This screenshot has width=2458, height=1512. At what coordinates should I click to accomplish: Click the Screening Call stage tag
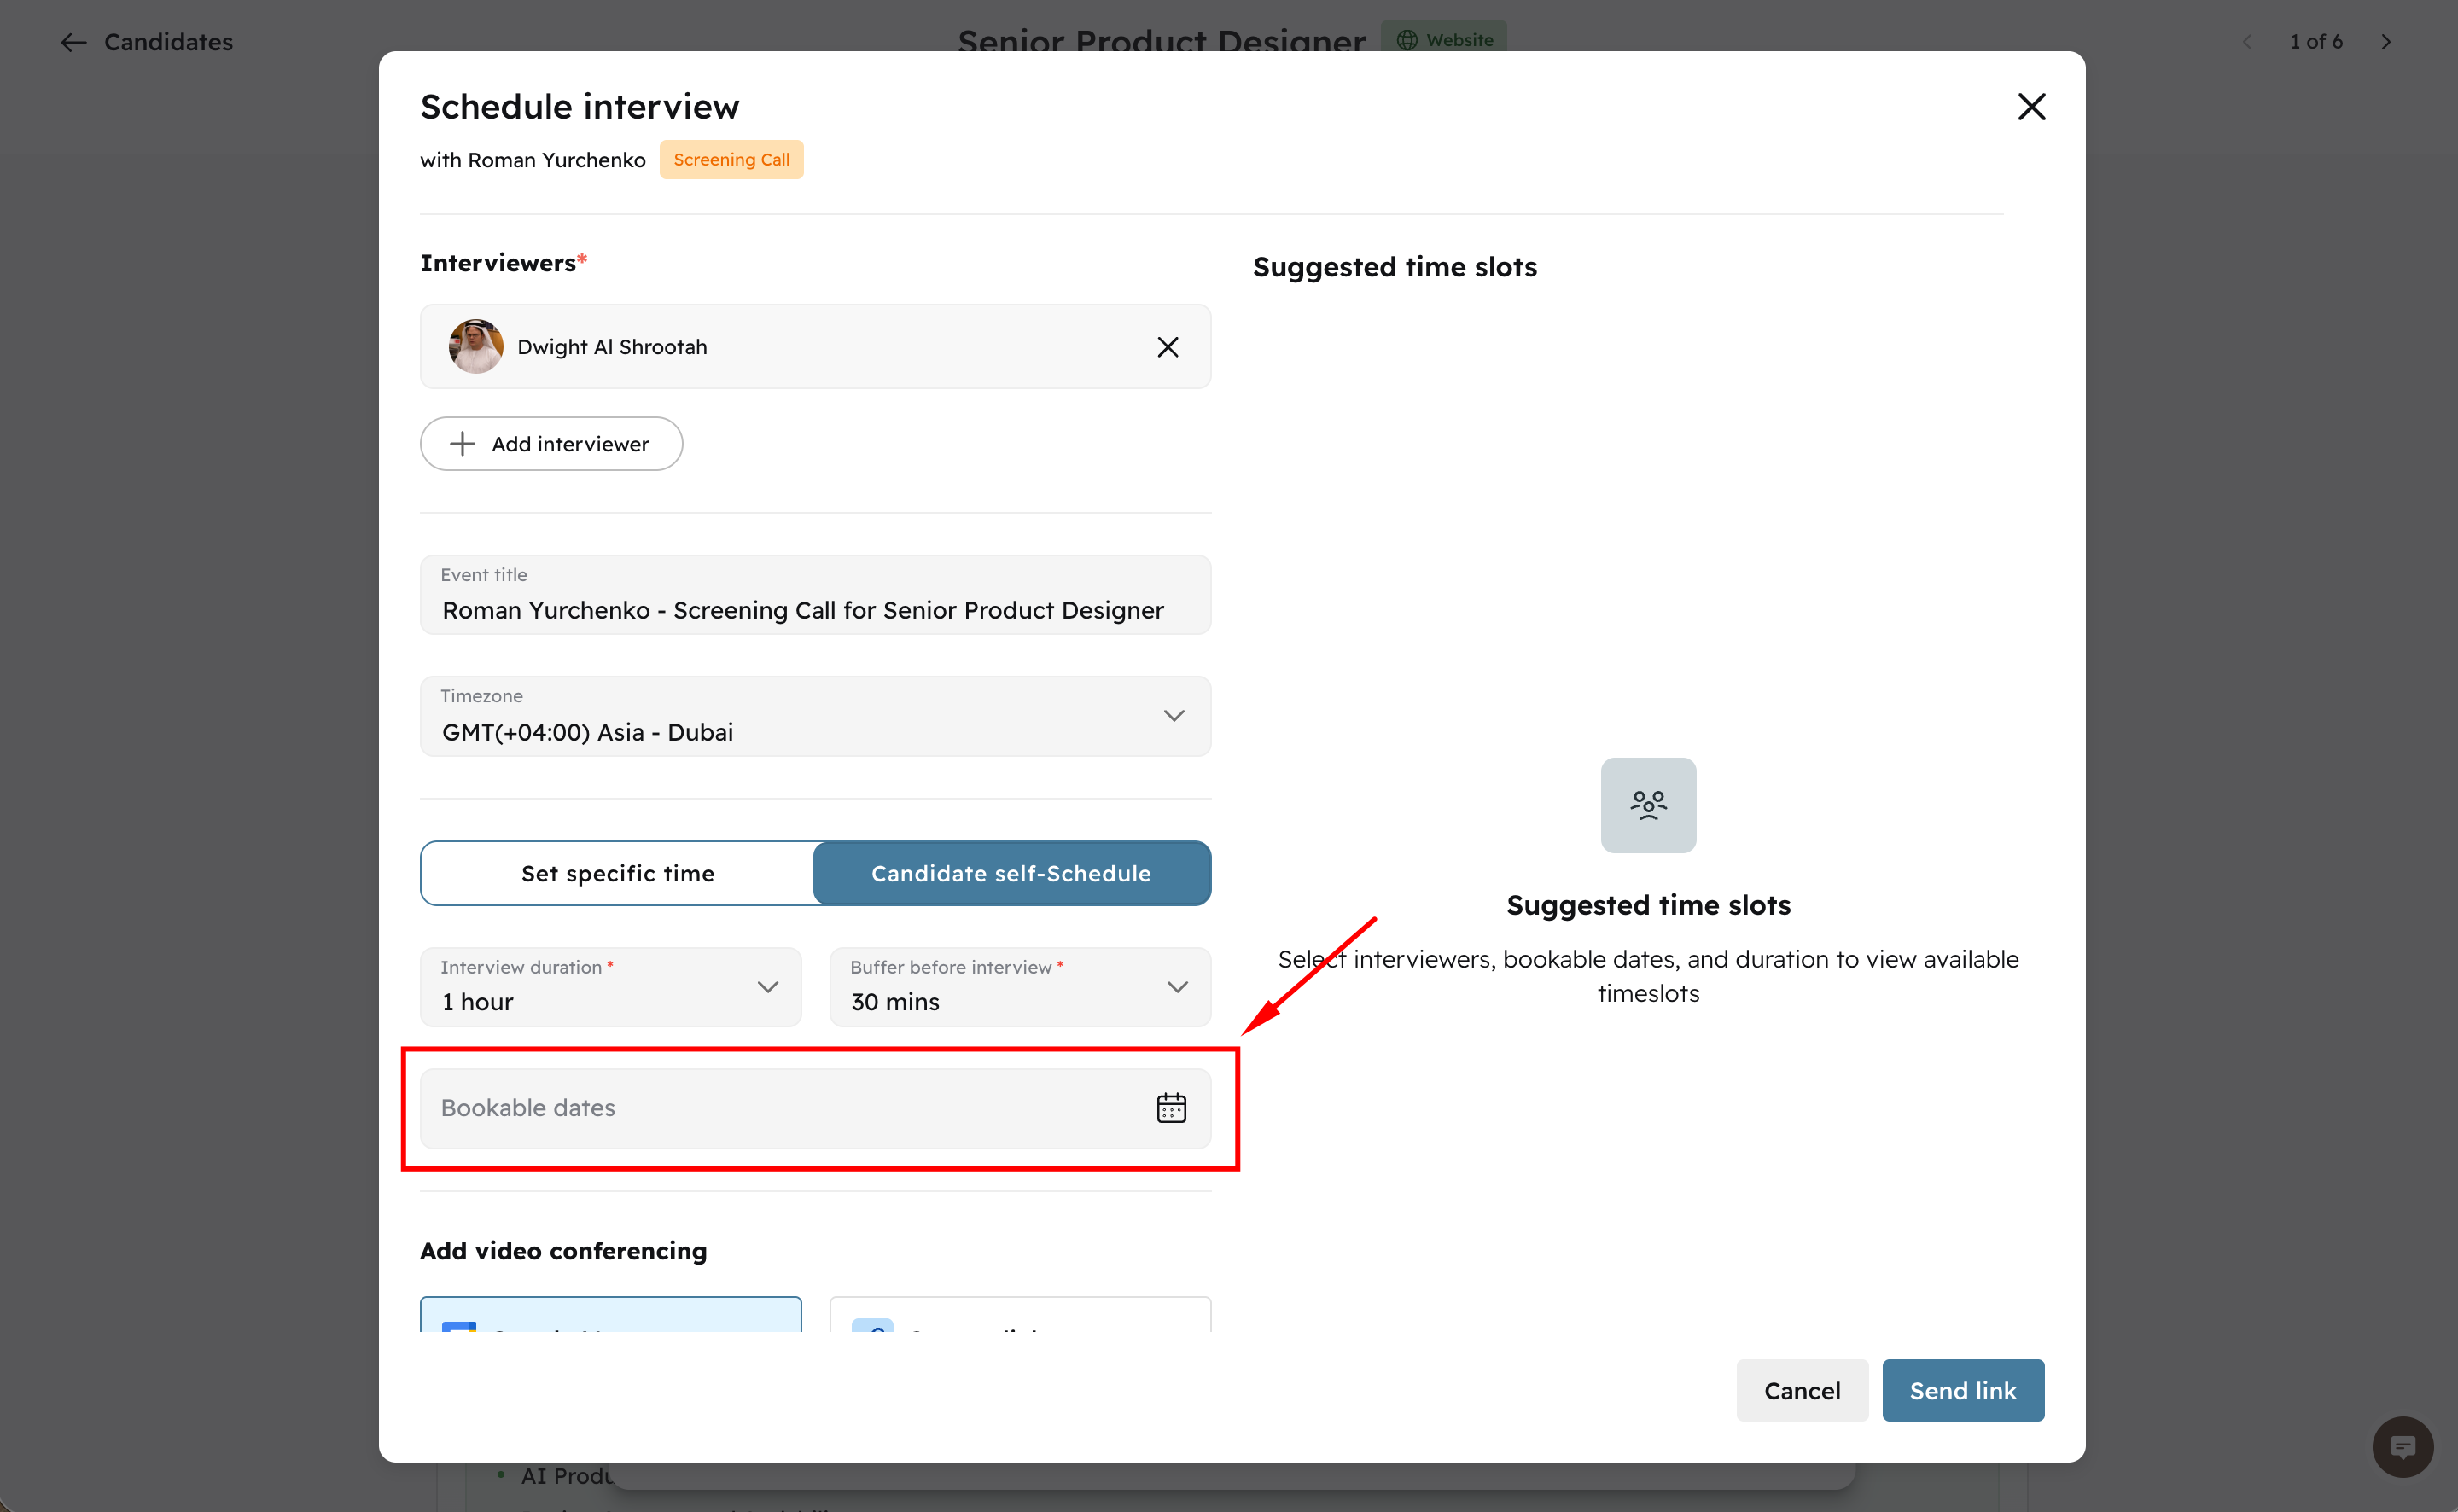(731, 160)
